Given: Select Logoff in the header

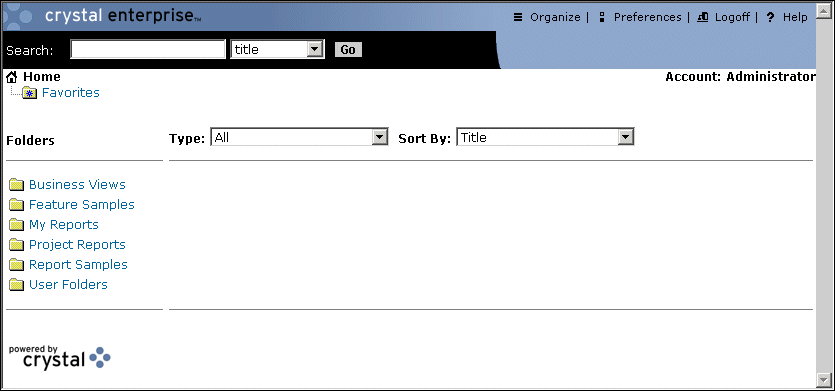Looking at the screenshot, I should [x=732, y=18].
